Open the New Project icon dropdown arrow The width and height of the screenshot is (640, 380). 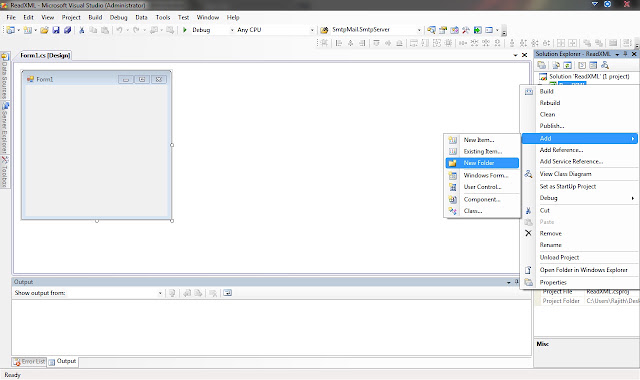click(x=18, y=30)
